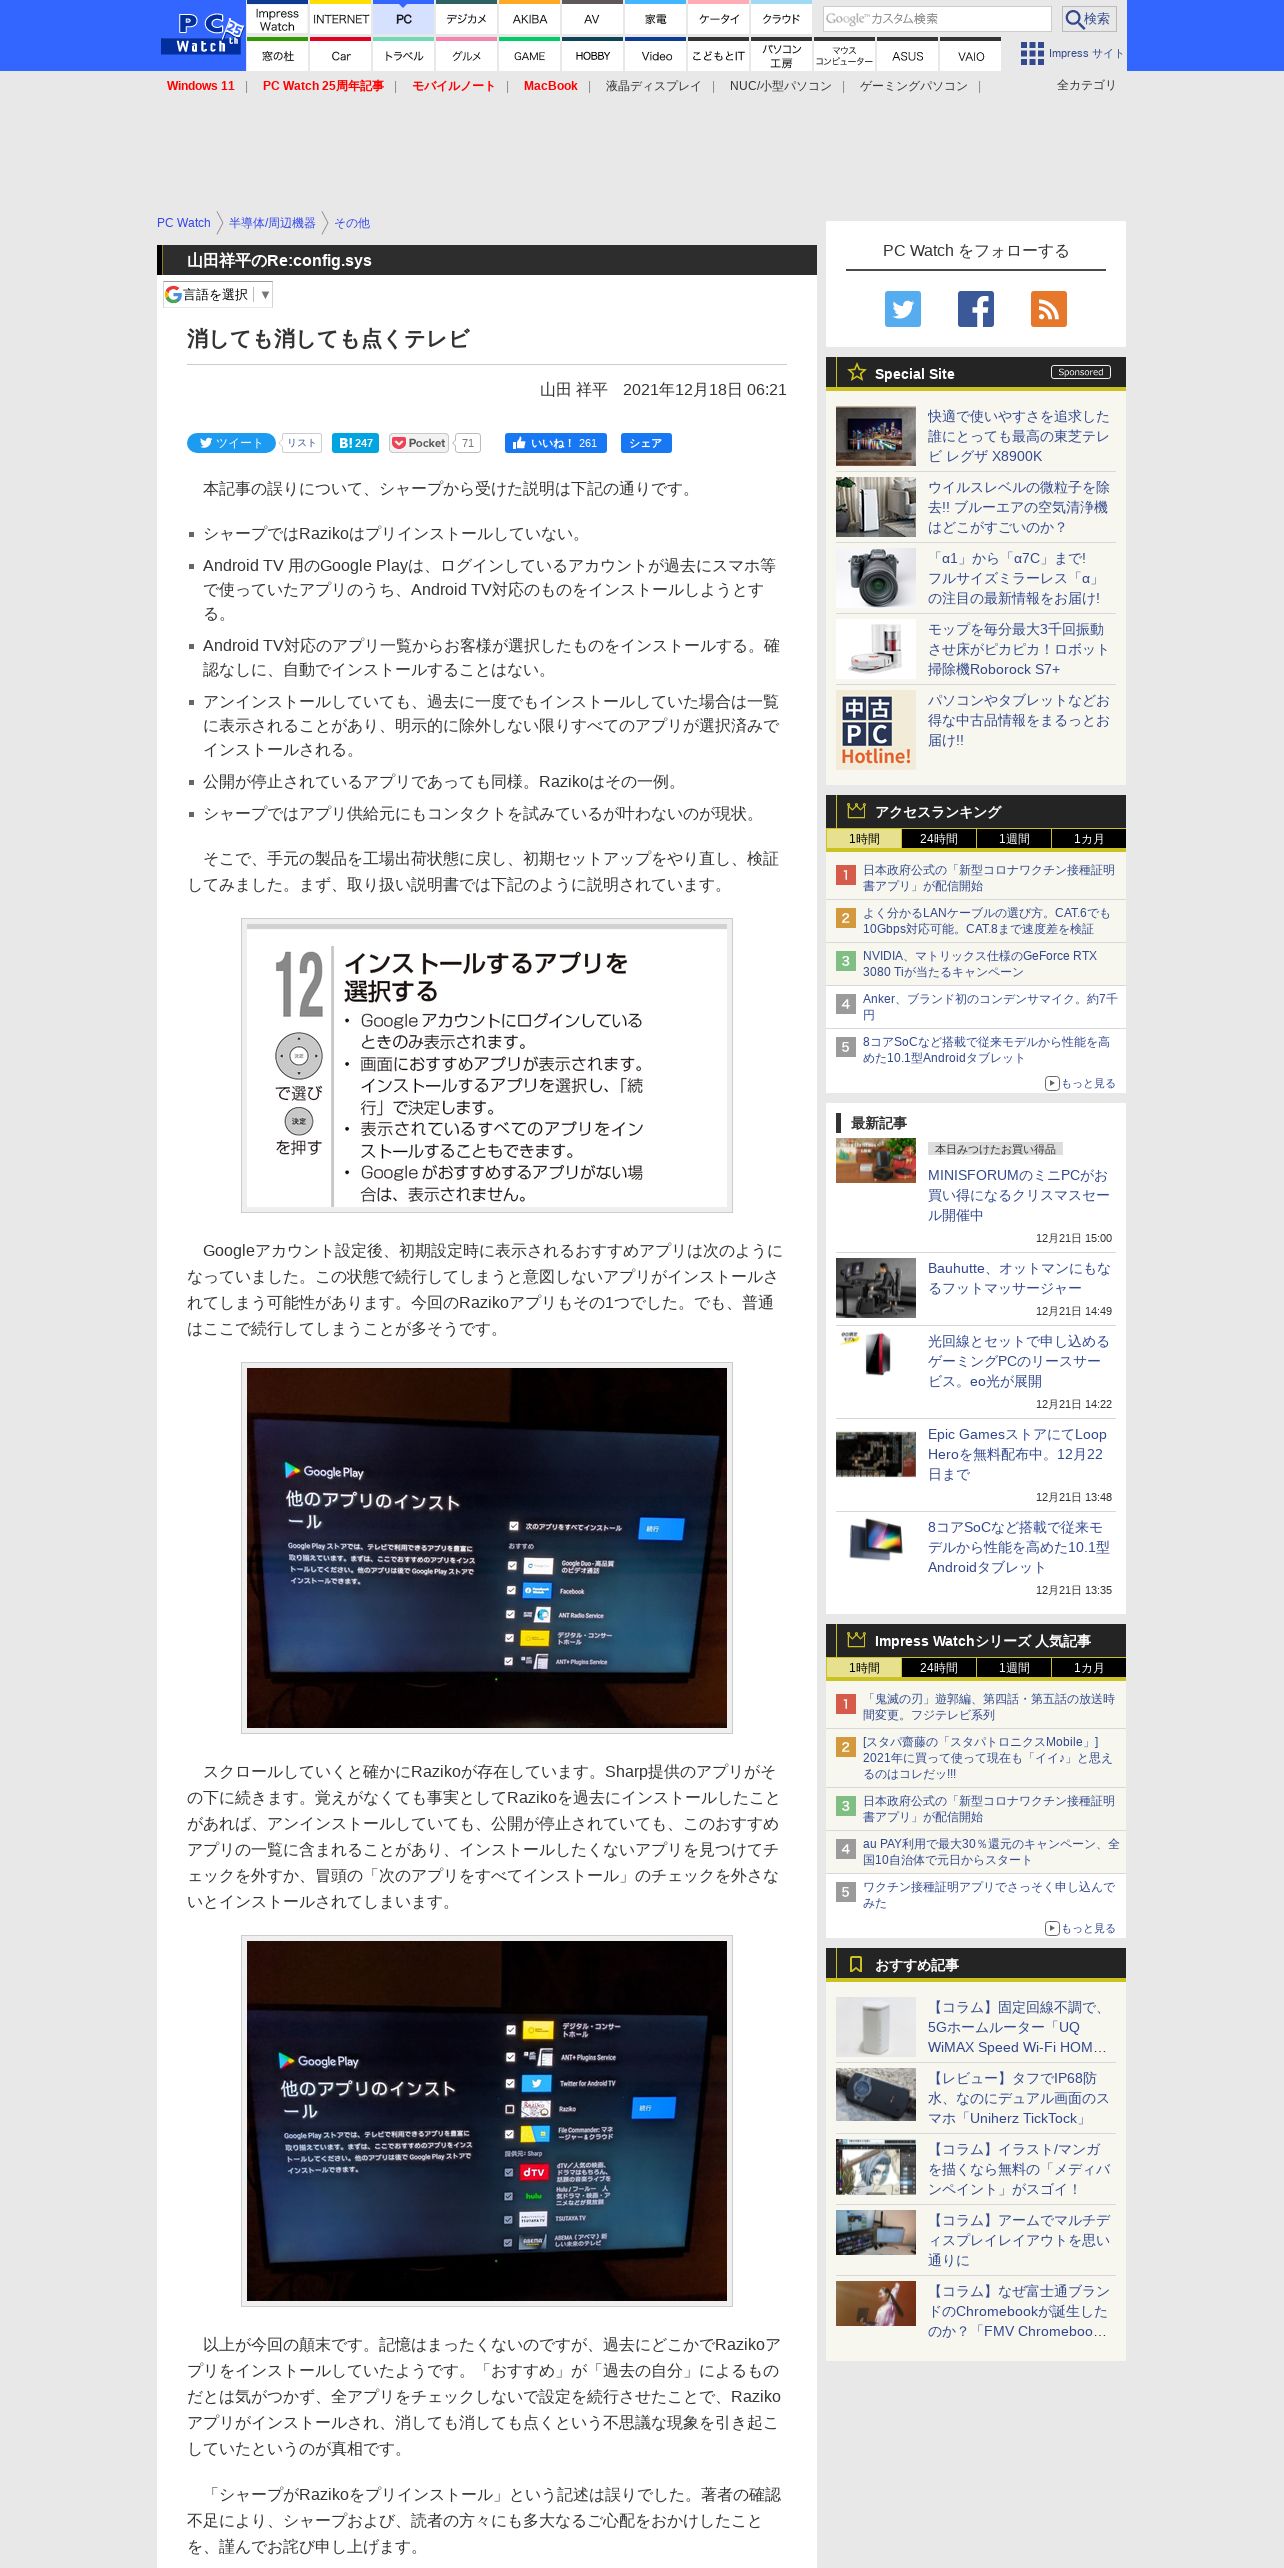Screen dimensions: 1284x2568
Task: Open the VAIO nav tab
Action: [971, 56]
